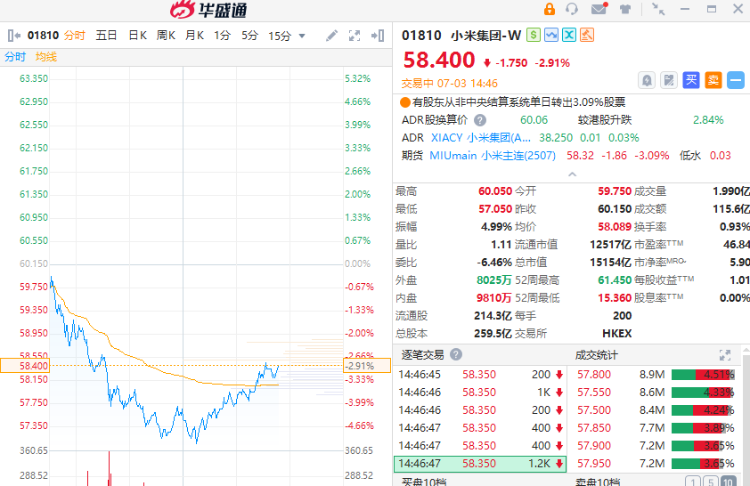Click the orange 卖 sell button
Screen dimensions: 750x486
tap(713, 80)
